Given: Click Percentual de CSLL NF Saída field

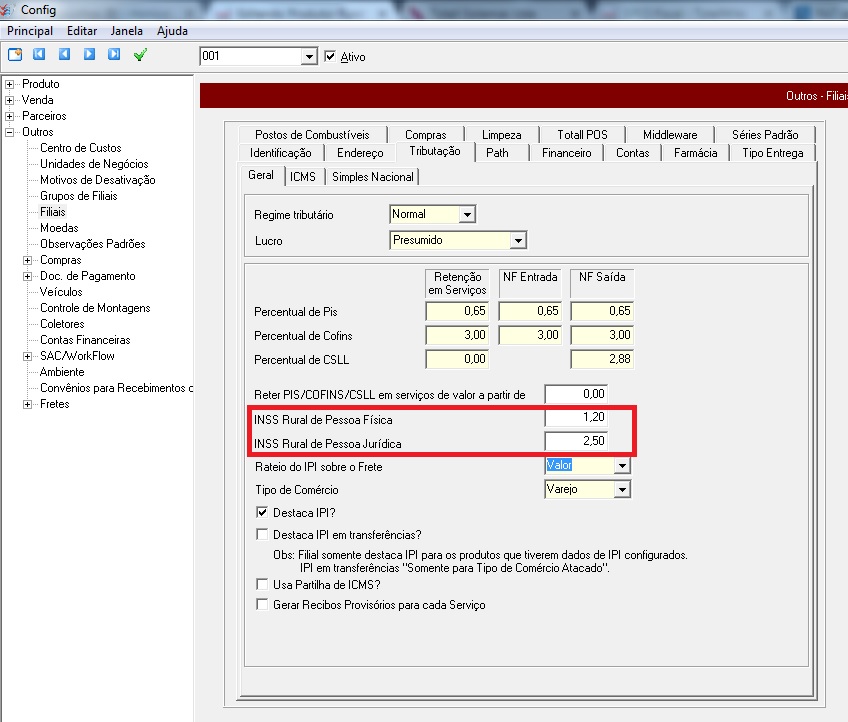Looking at the screenshot, I should [602, 359].
